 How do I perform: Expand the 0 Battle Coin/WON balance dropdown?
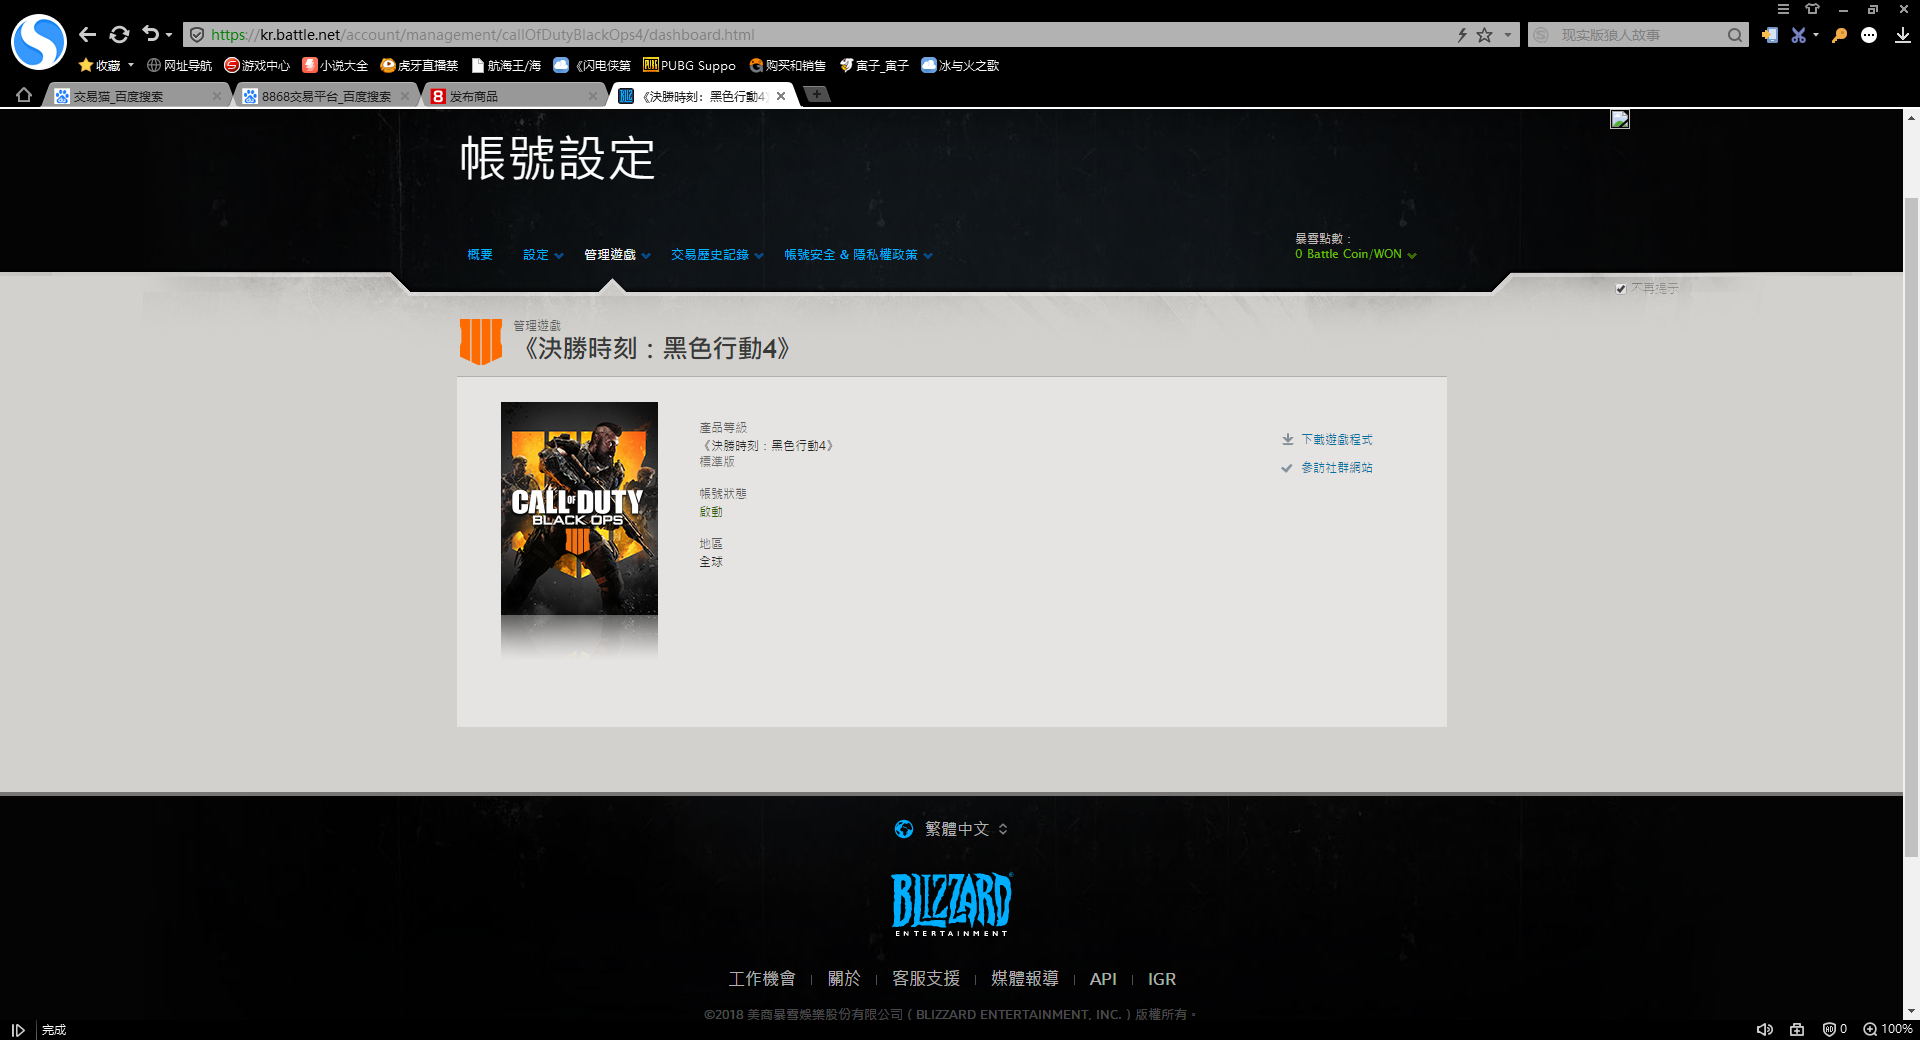point(1355,254)
